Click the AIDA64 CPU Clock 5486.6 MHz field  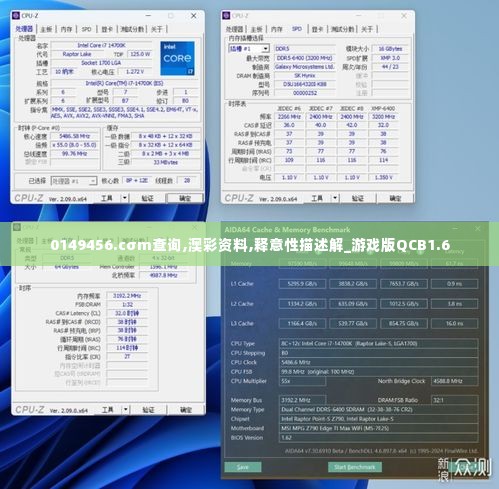379,362
